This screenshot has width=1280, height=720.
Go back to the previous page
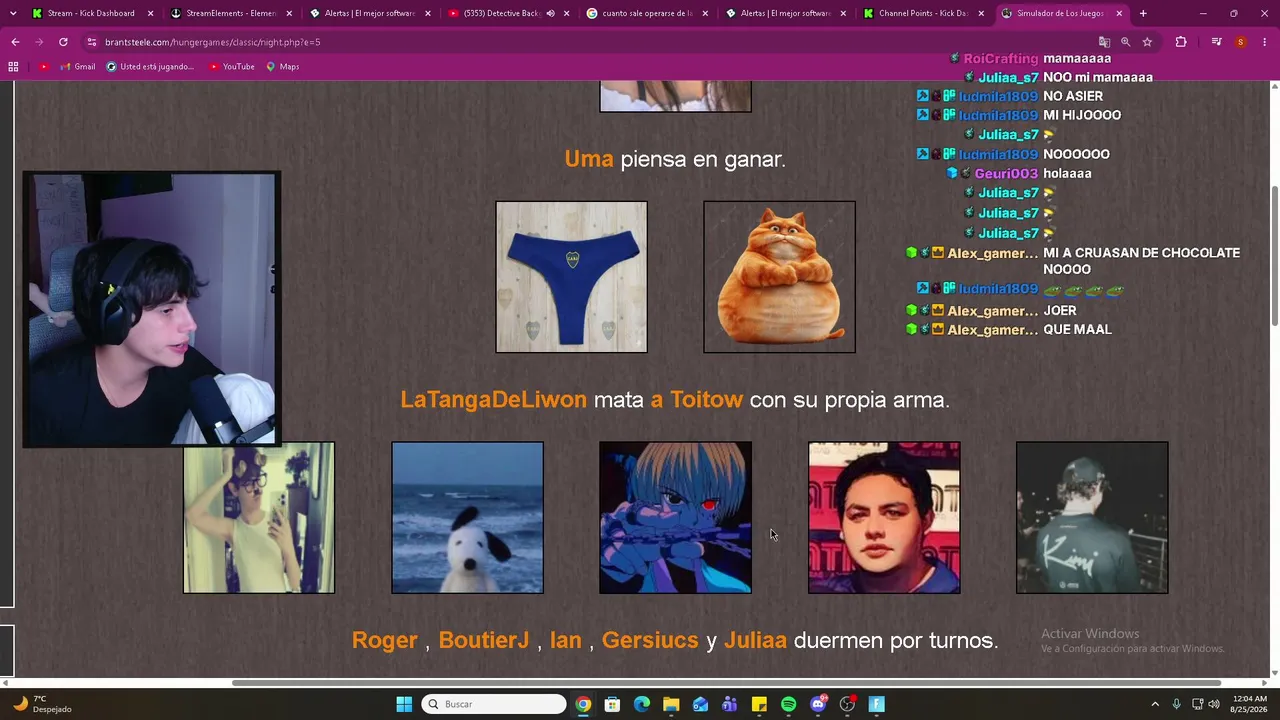pos(15,42)
